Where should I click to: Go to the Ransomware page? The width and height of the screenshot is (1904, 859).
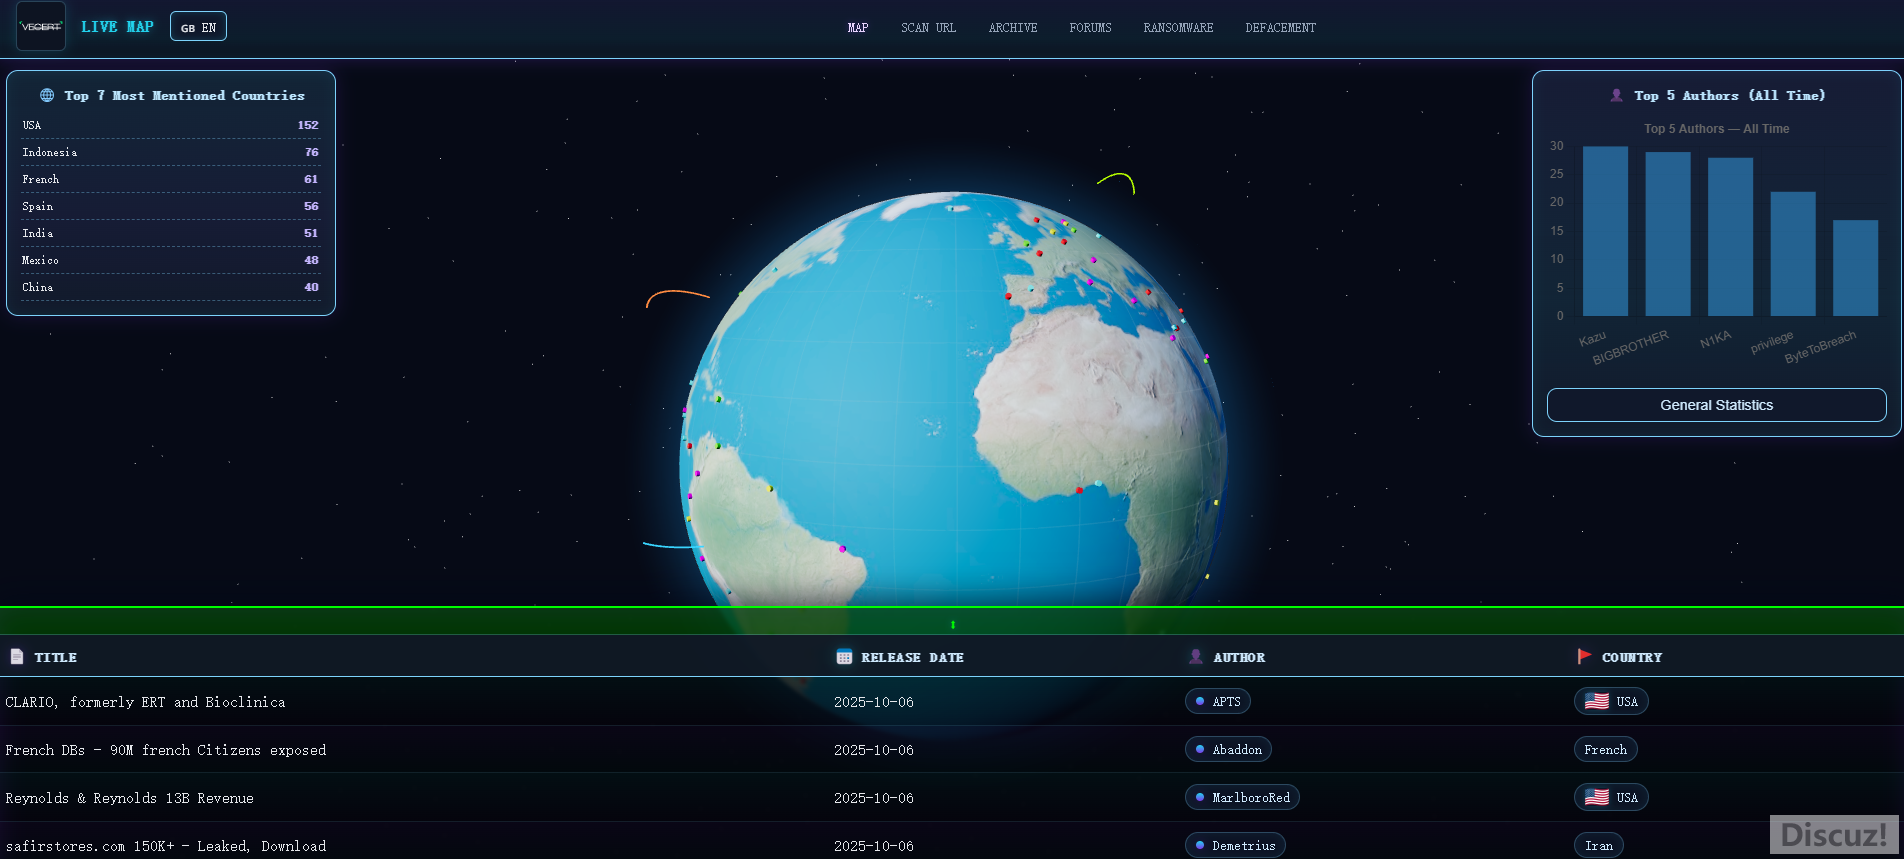tap(1178, 28)
